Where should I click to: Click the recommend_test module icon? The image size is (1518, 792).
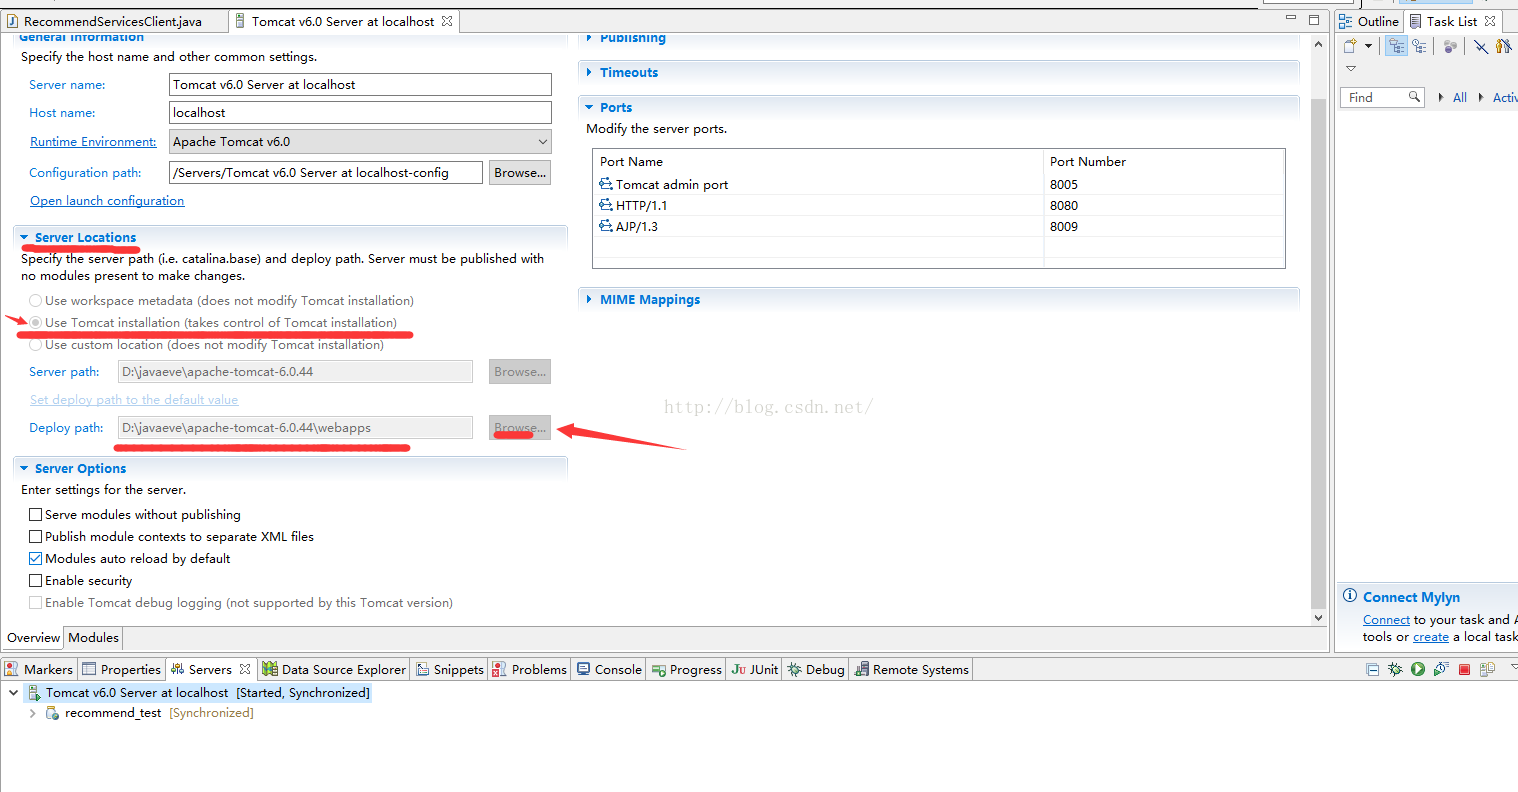point(53,713)
